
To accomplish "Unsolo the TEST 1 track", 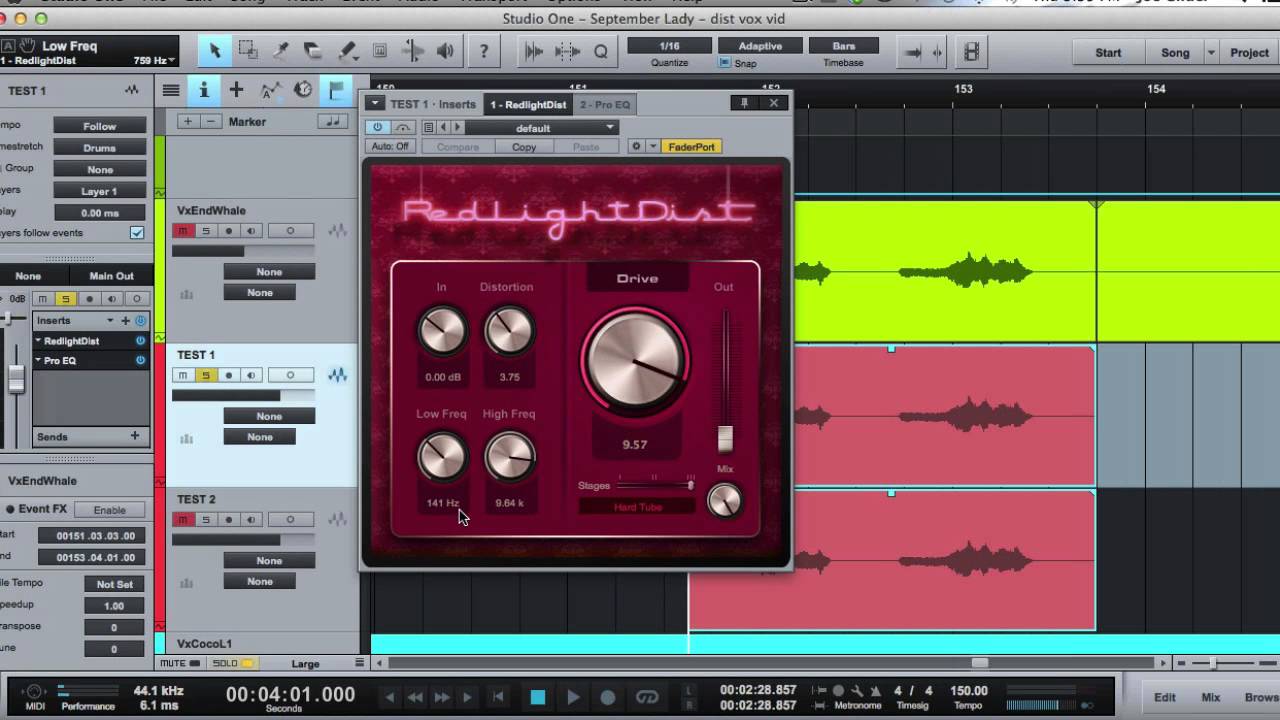I will [205, 376].
